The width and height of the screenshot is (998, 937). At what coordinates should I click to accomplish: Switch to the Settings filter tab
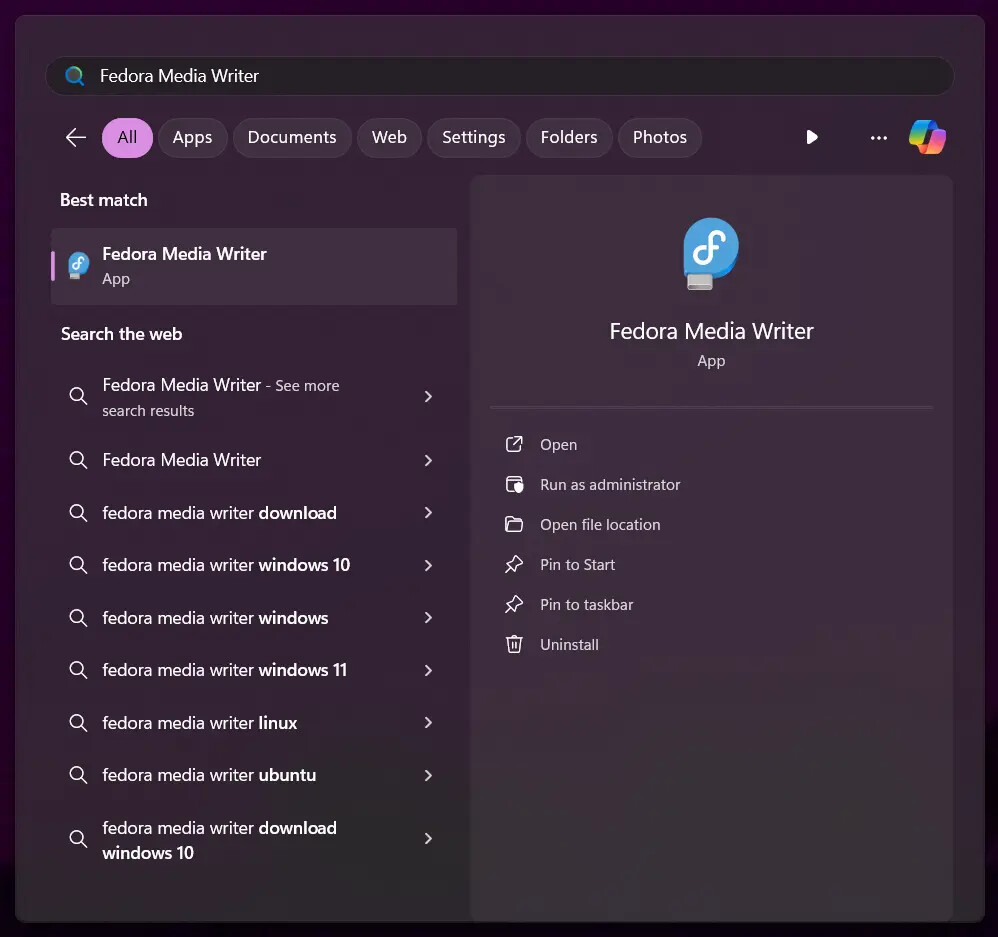(x=474, y=137)
